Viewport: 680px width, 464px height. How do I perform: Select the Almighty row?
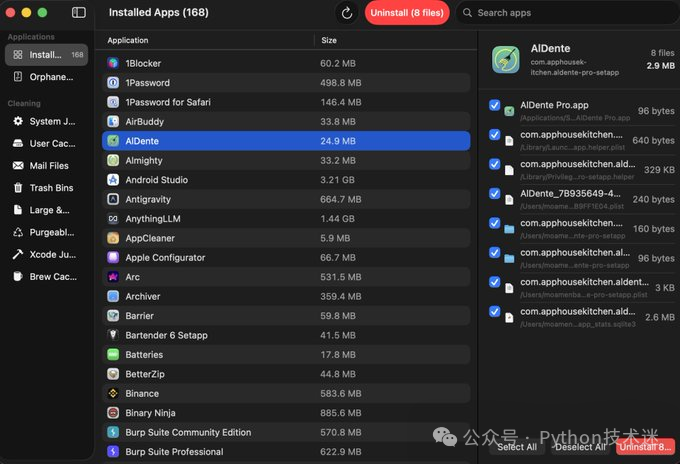click(x=286, y=160)
